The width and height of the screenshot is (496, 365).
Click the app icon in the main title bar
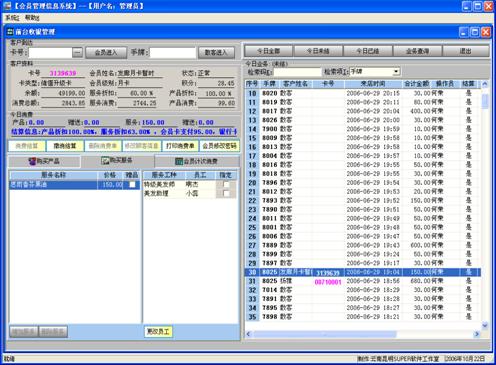(7, 6)
